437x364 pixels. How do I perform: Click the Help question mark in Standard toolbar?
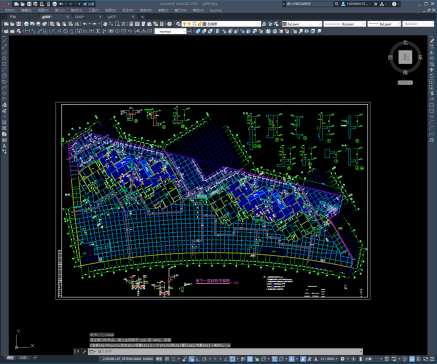pyautogui.click(x=169, y=24)
